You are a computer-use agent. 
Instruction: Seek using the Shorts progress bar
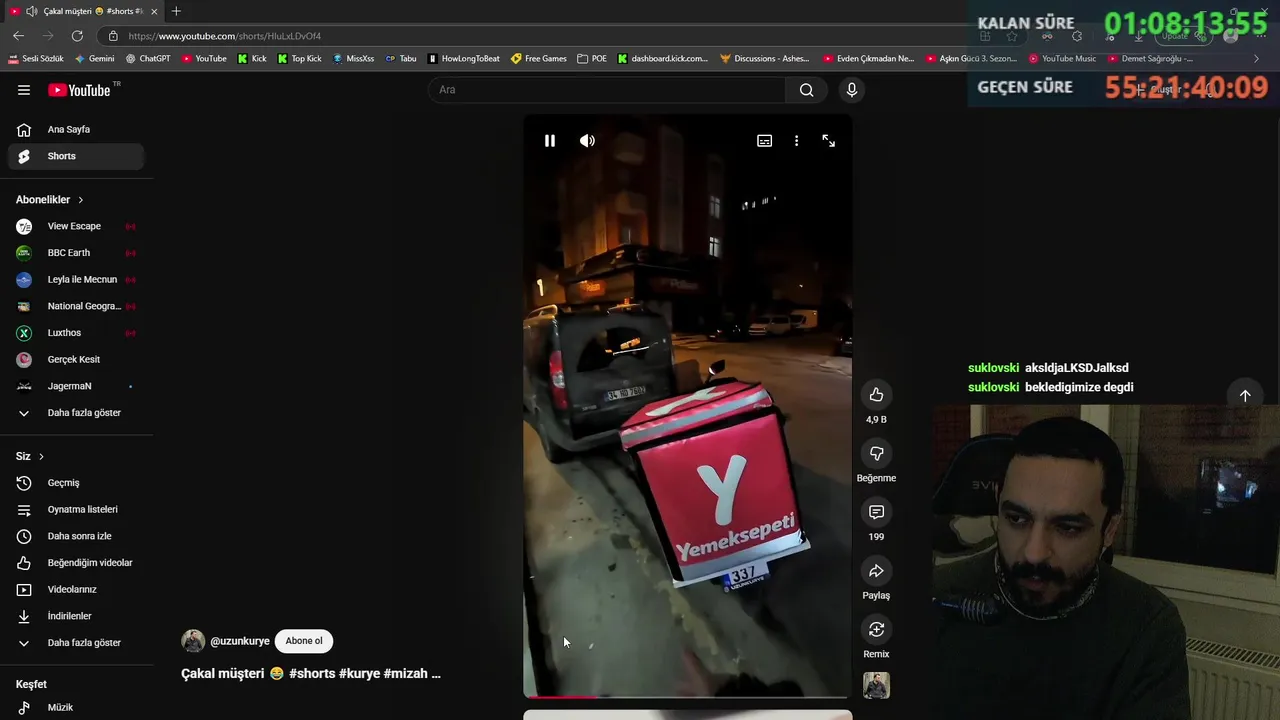pos(688,696)
